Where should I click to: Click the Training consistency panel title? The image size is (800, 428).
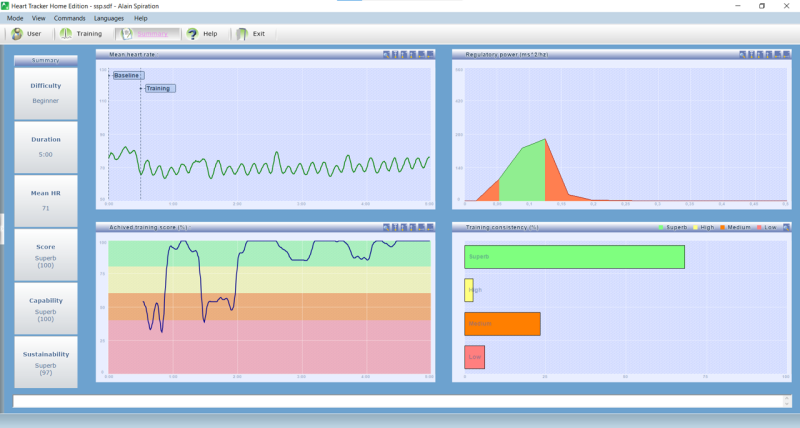[502, 227]
